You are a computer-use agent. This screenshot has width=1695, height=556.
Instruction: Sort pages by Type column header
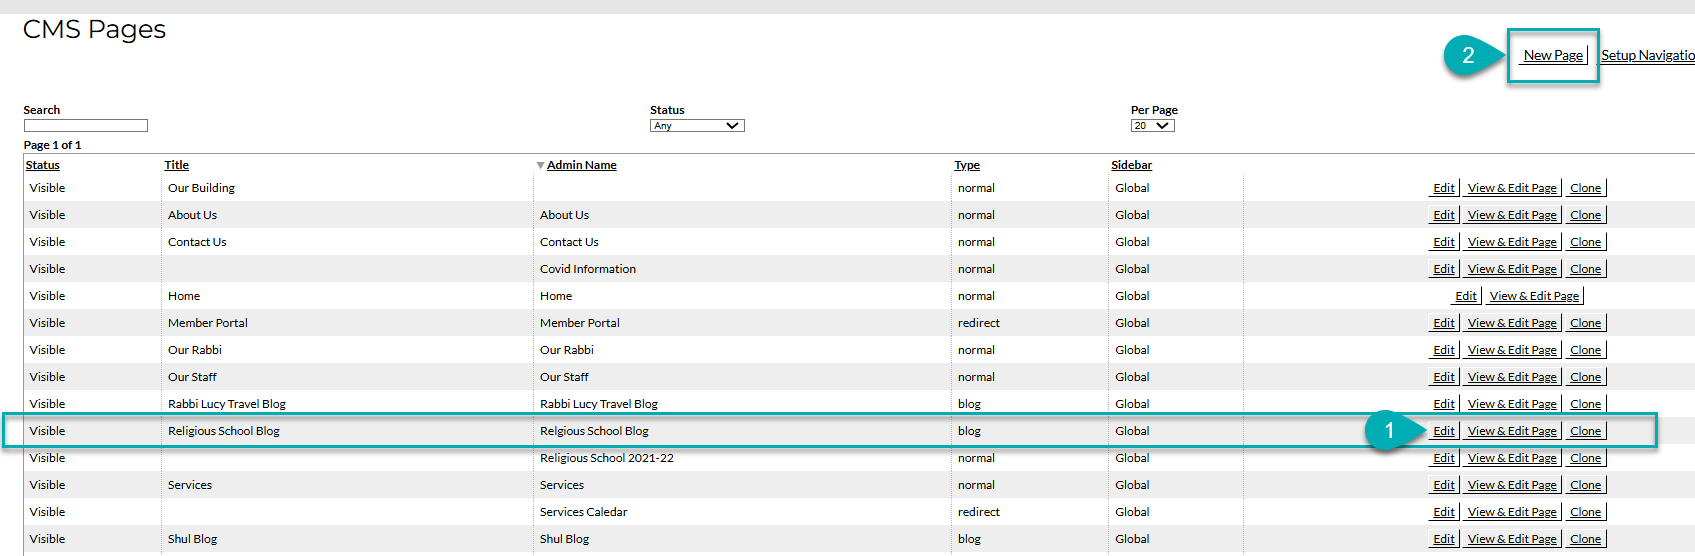966,165
